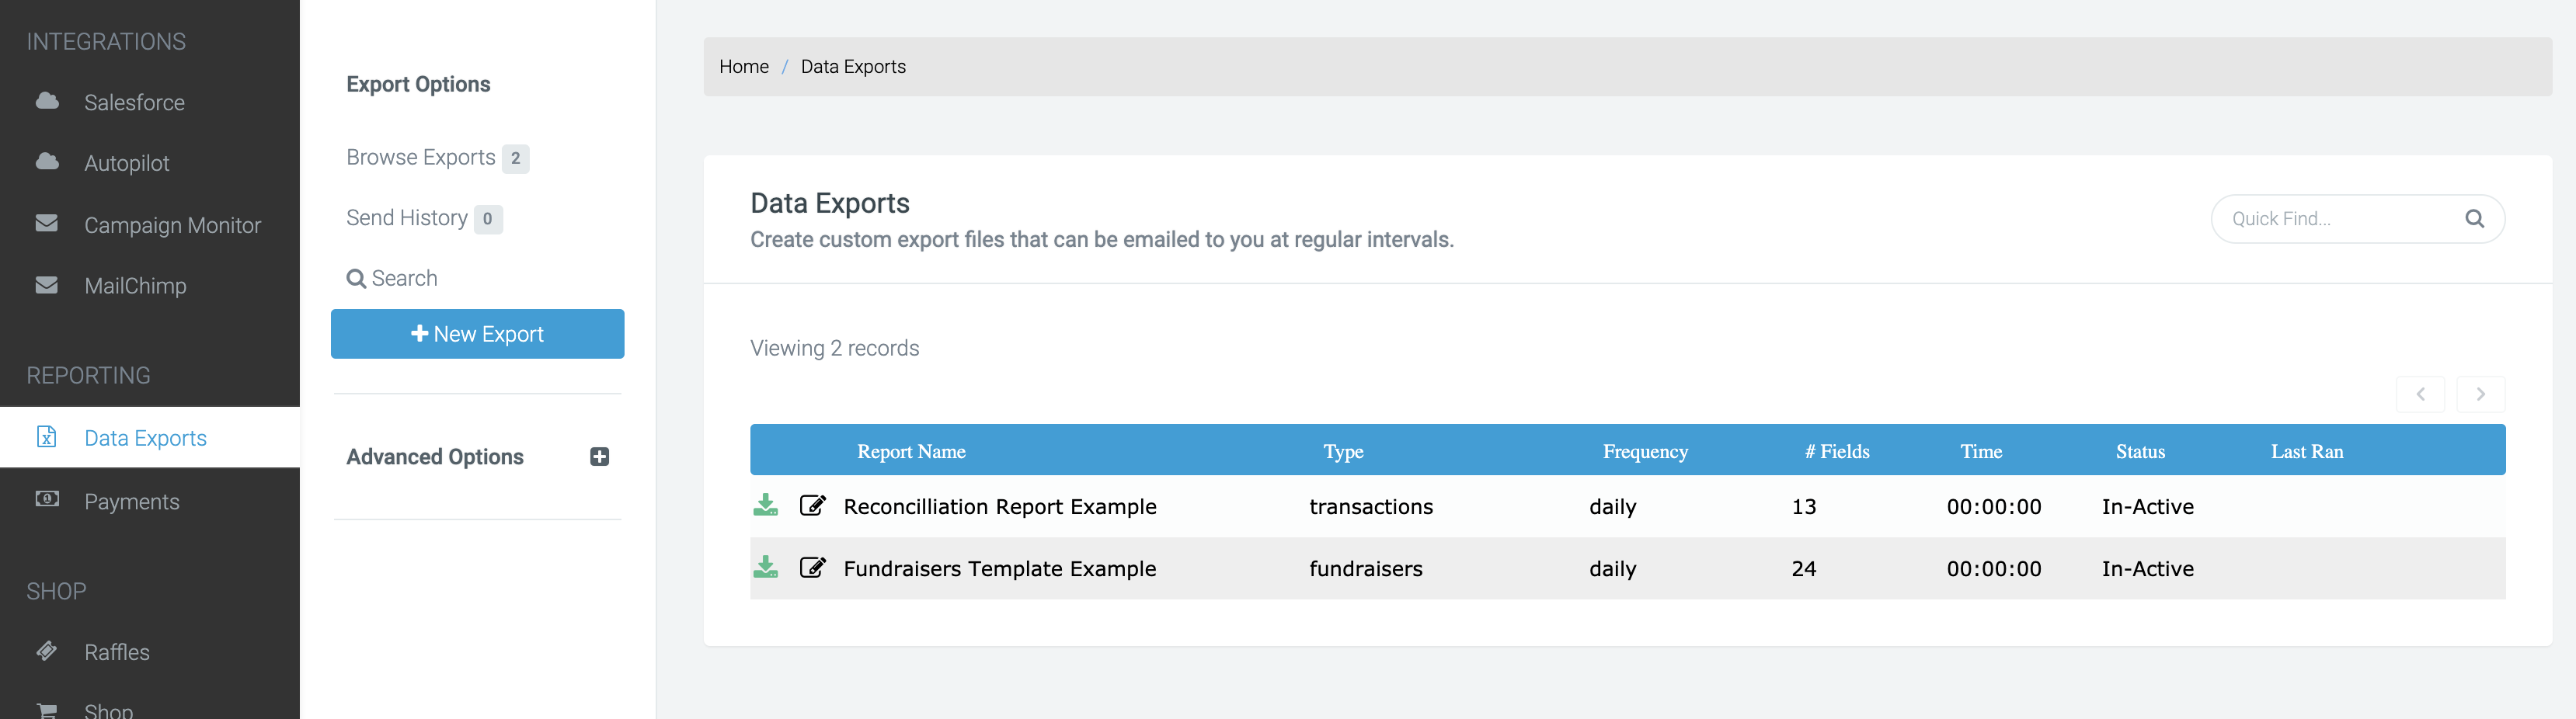
Task: View Send History
Action: 407,218
